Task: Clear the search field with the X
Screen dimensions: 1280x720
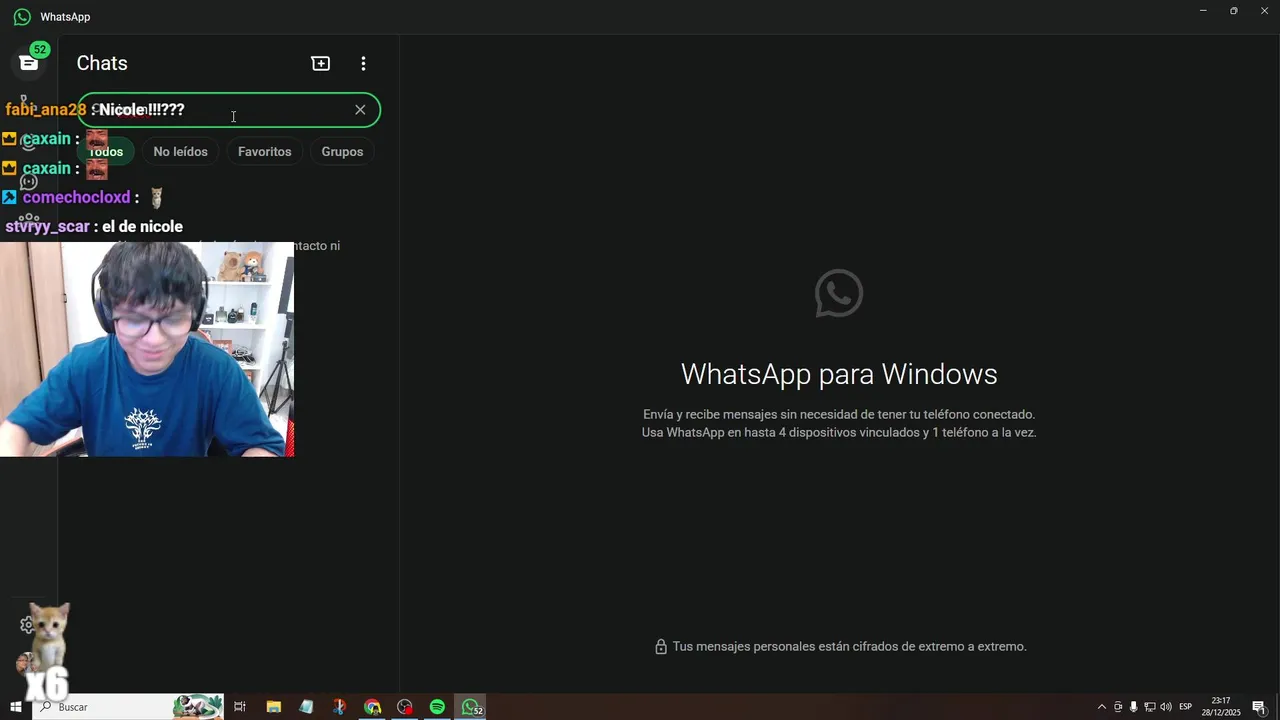Action: (360, 110)
